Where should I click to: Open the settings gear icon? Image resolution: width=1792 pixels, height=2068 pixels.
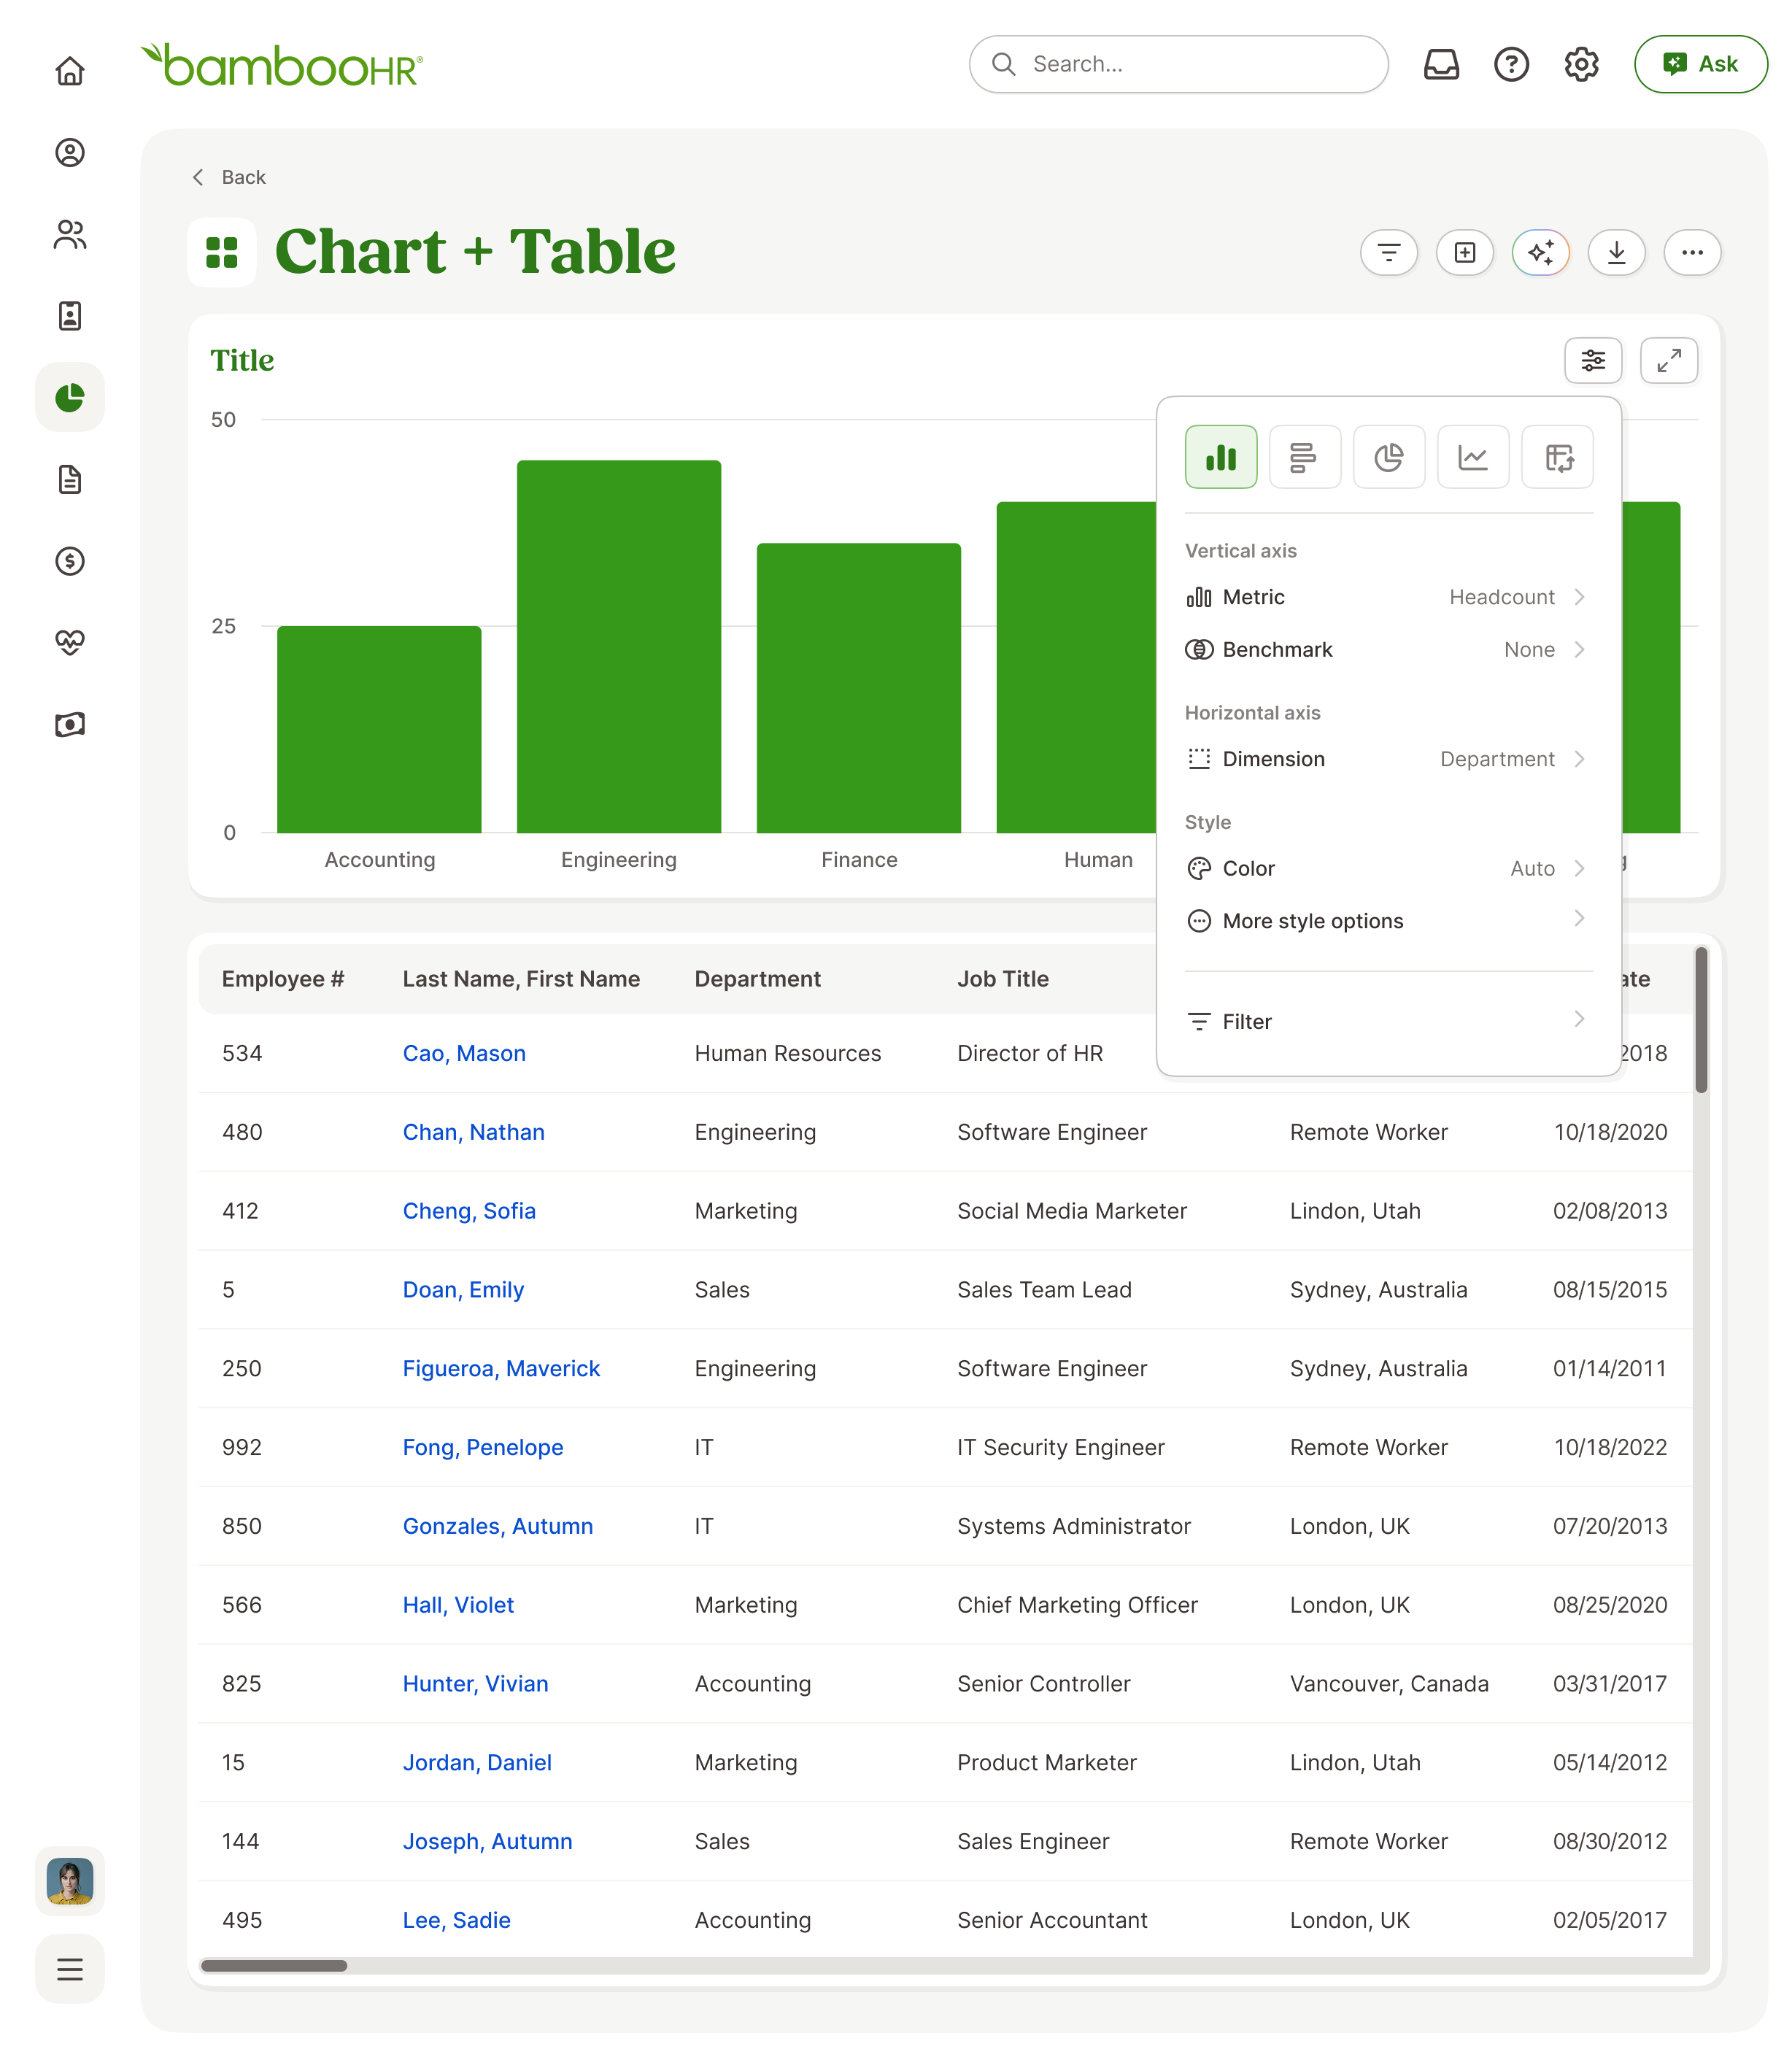[x=1581, y=64]
